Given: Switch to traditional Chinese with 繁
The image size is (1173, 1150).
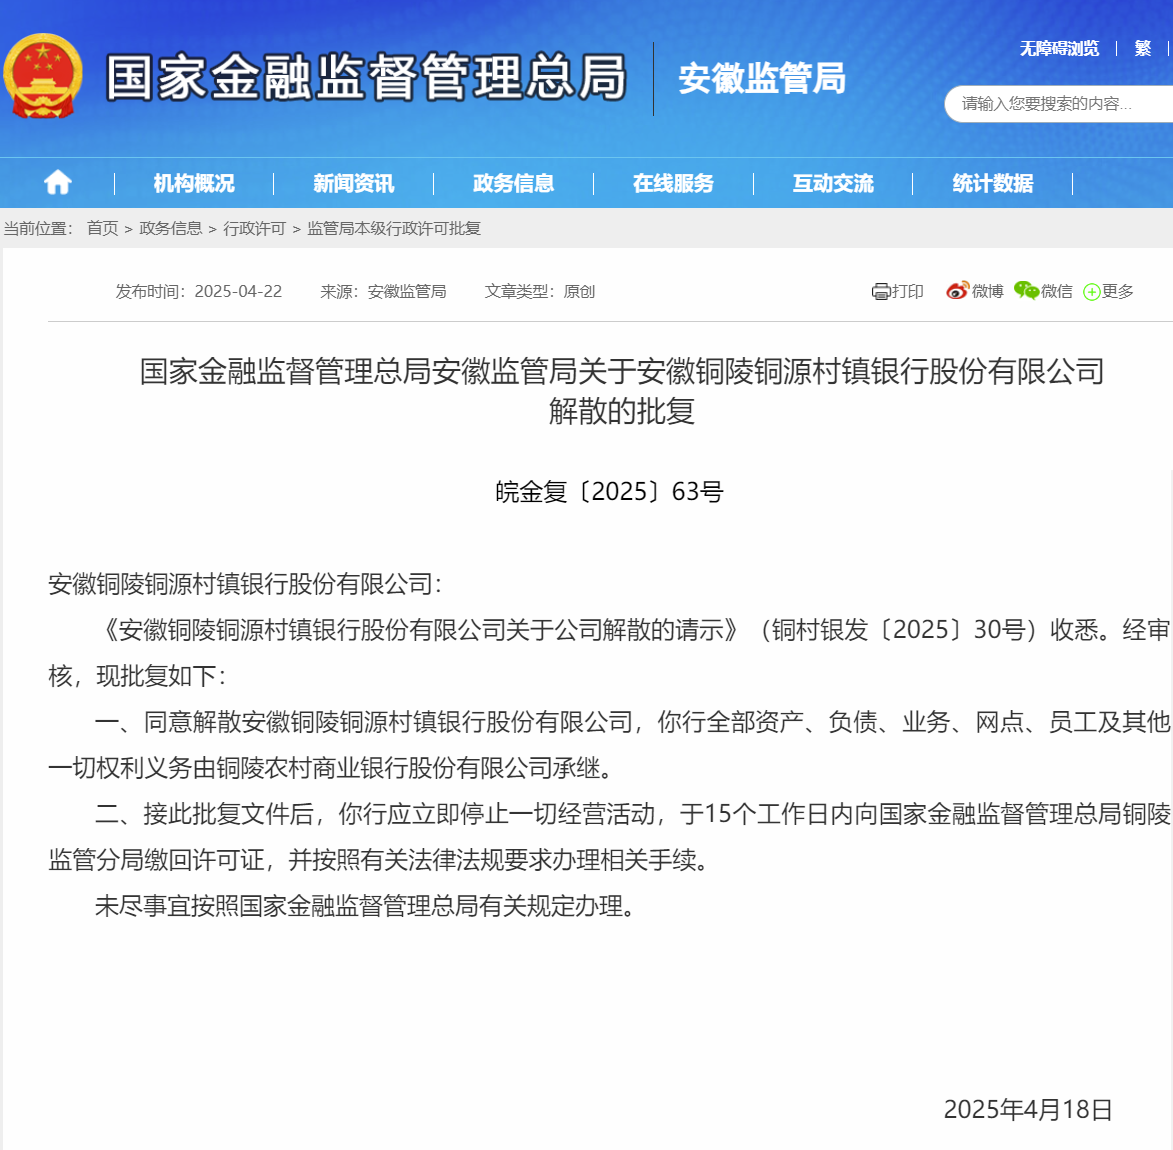Looking at the screenshot, I should coord(1142,49).
